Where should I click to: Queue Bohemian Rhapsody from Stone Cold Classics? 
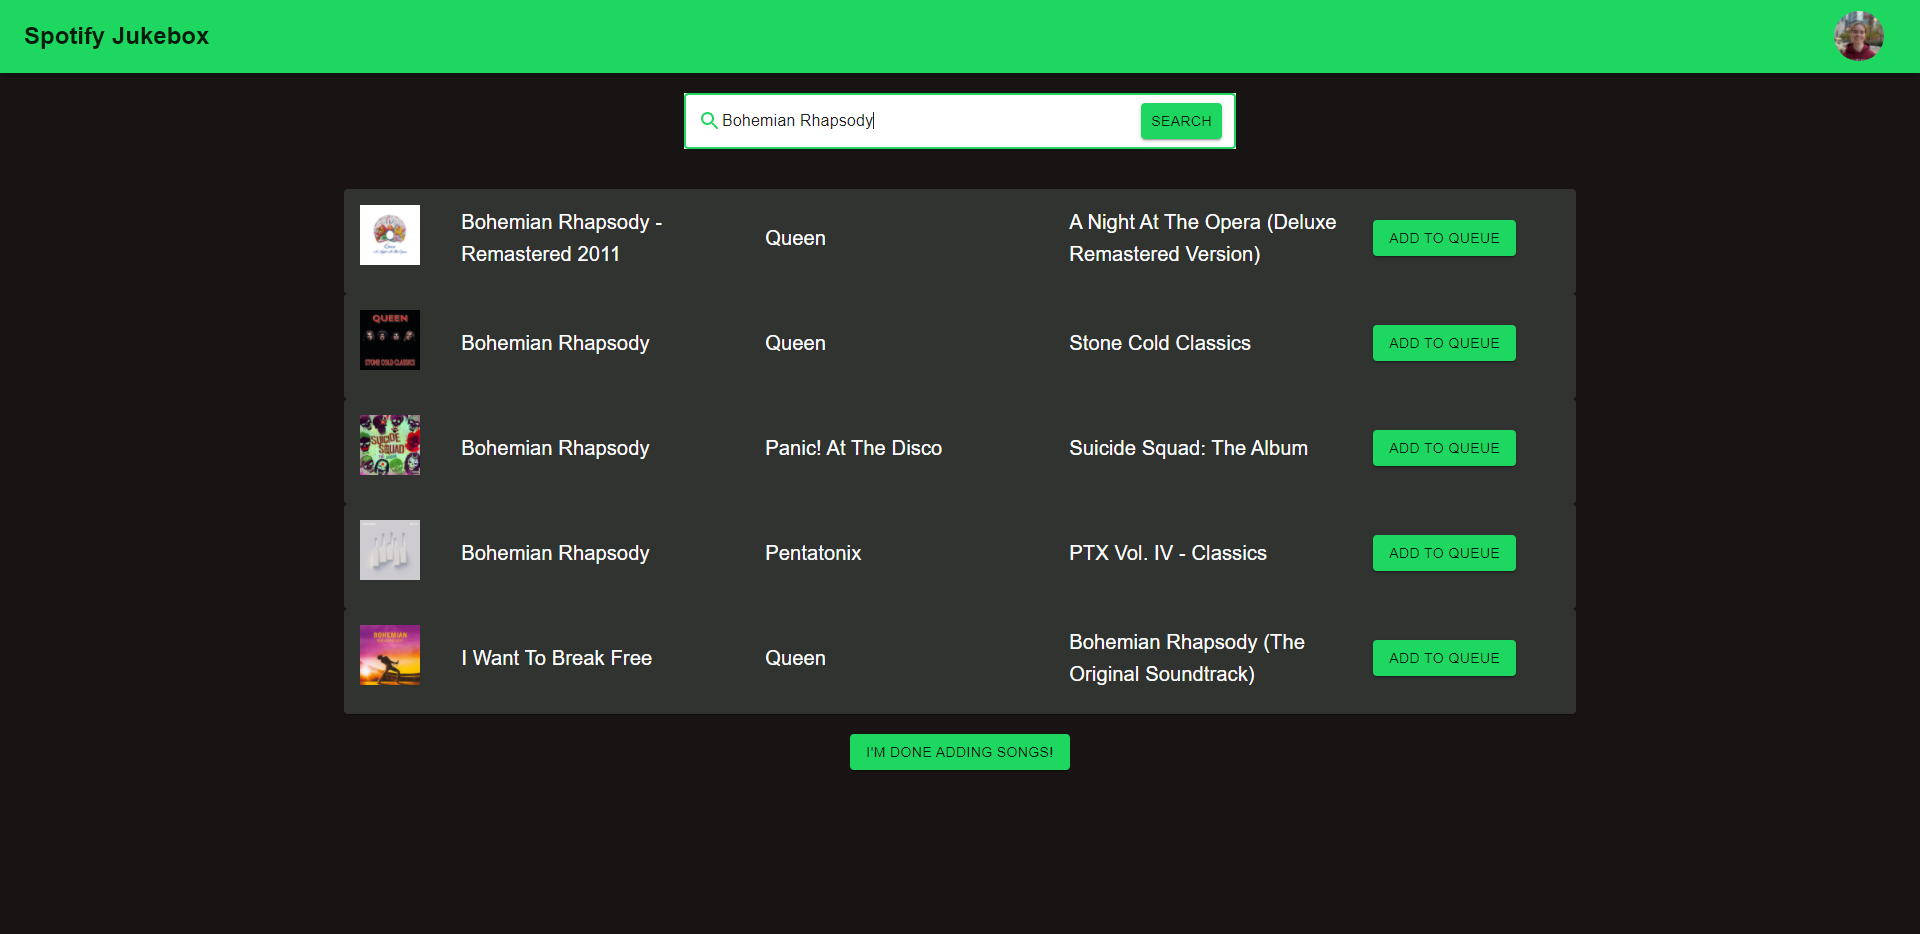tap(1443, 343)
